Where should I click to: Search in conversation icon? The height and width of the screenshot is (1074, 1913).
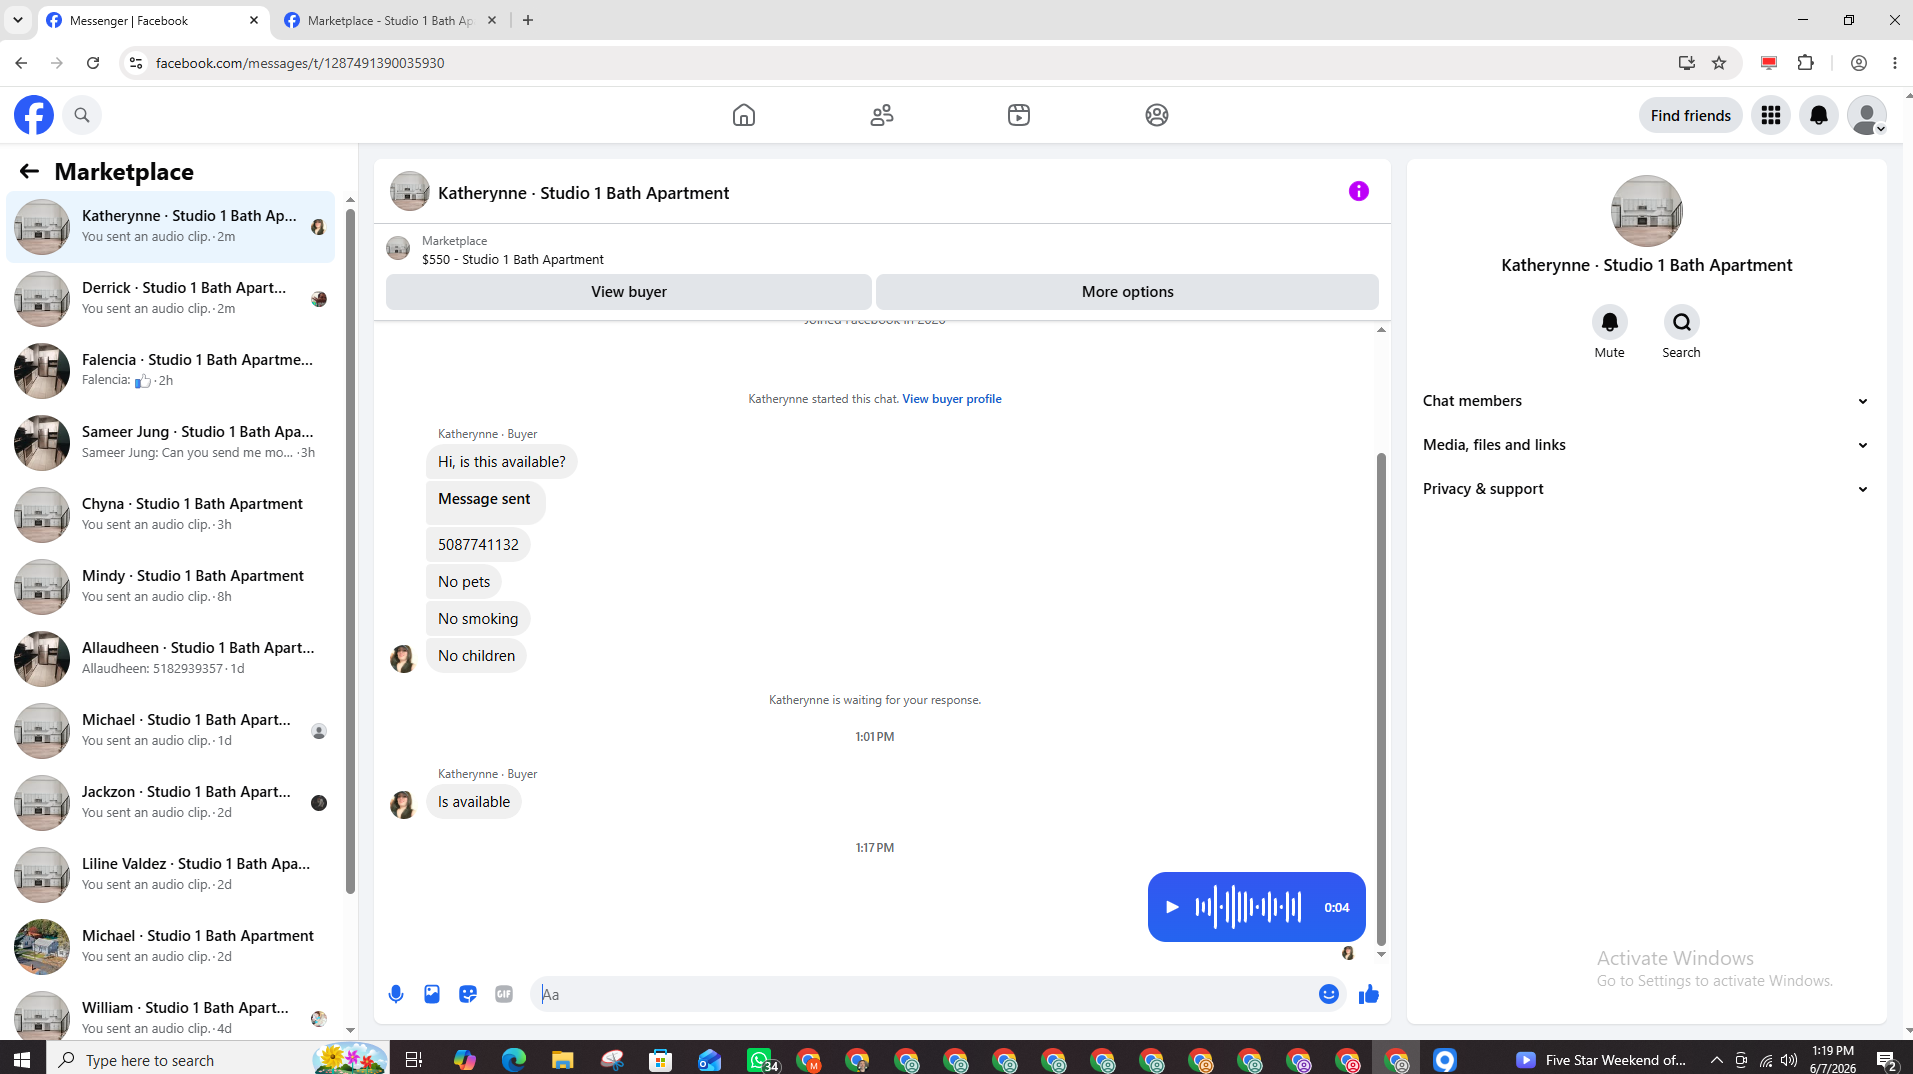pyautogui.click(x=1681, y=322)
